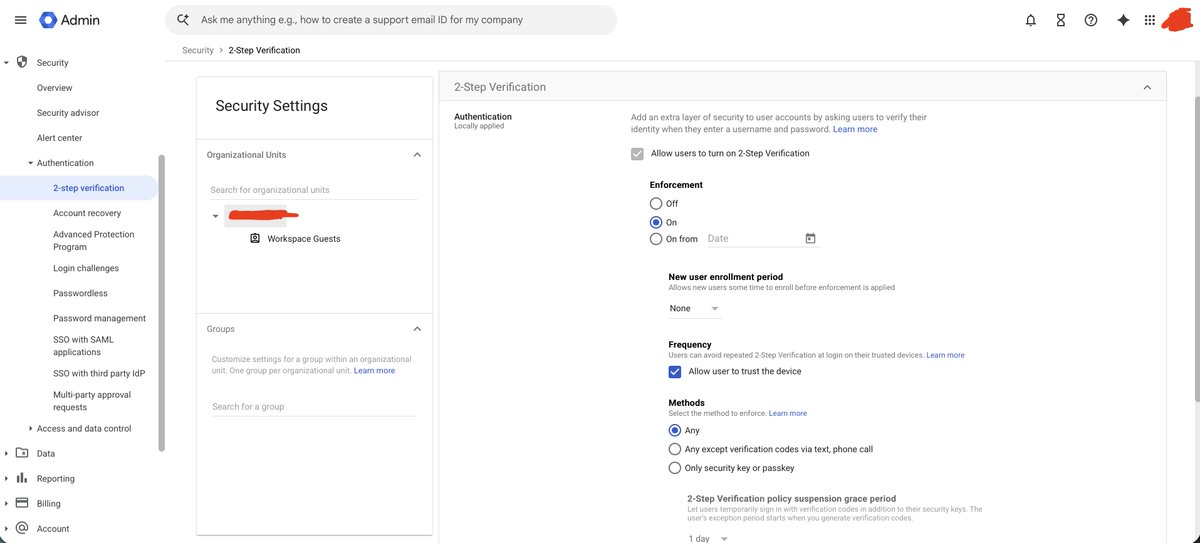Viewport: 1200px width, 543px height.
Task: Click the sidebar vertical scrollbar
Action: [161, 303]
